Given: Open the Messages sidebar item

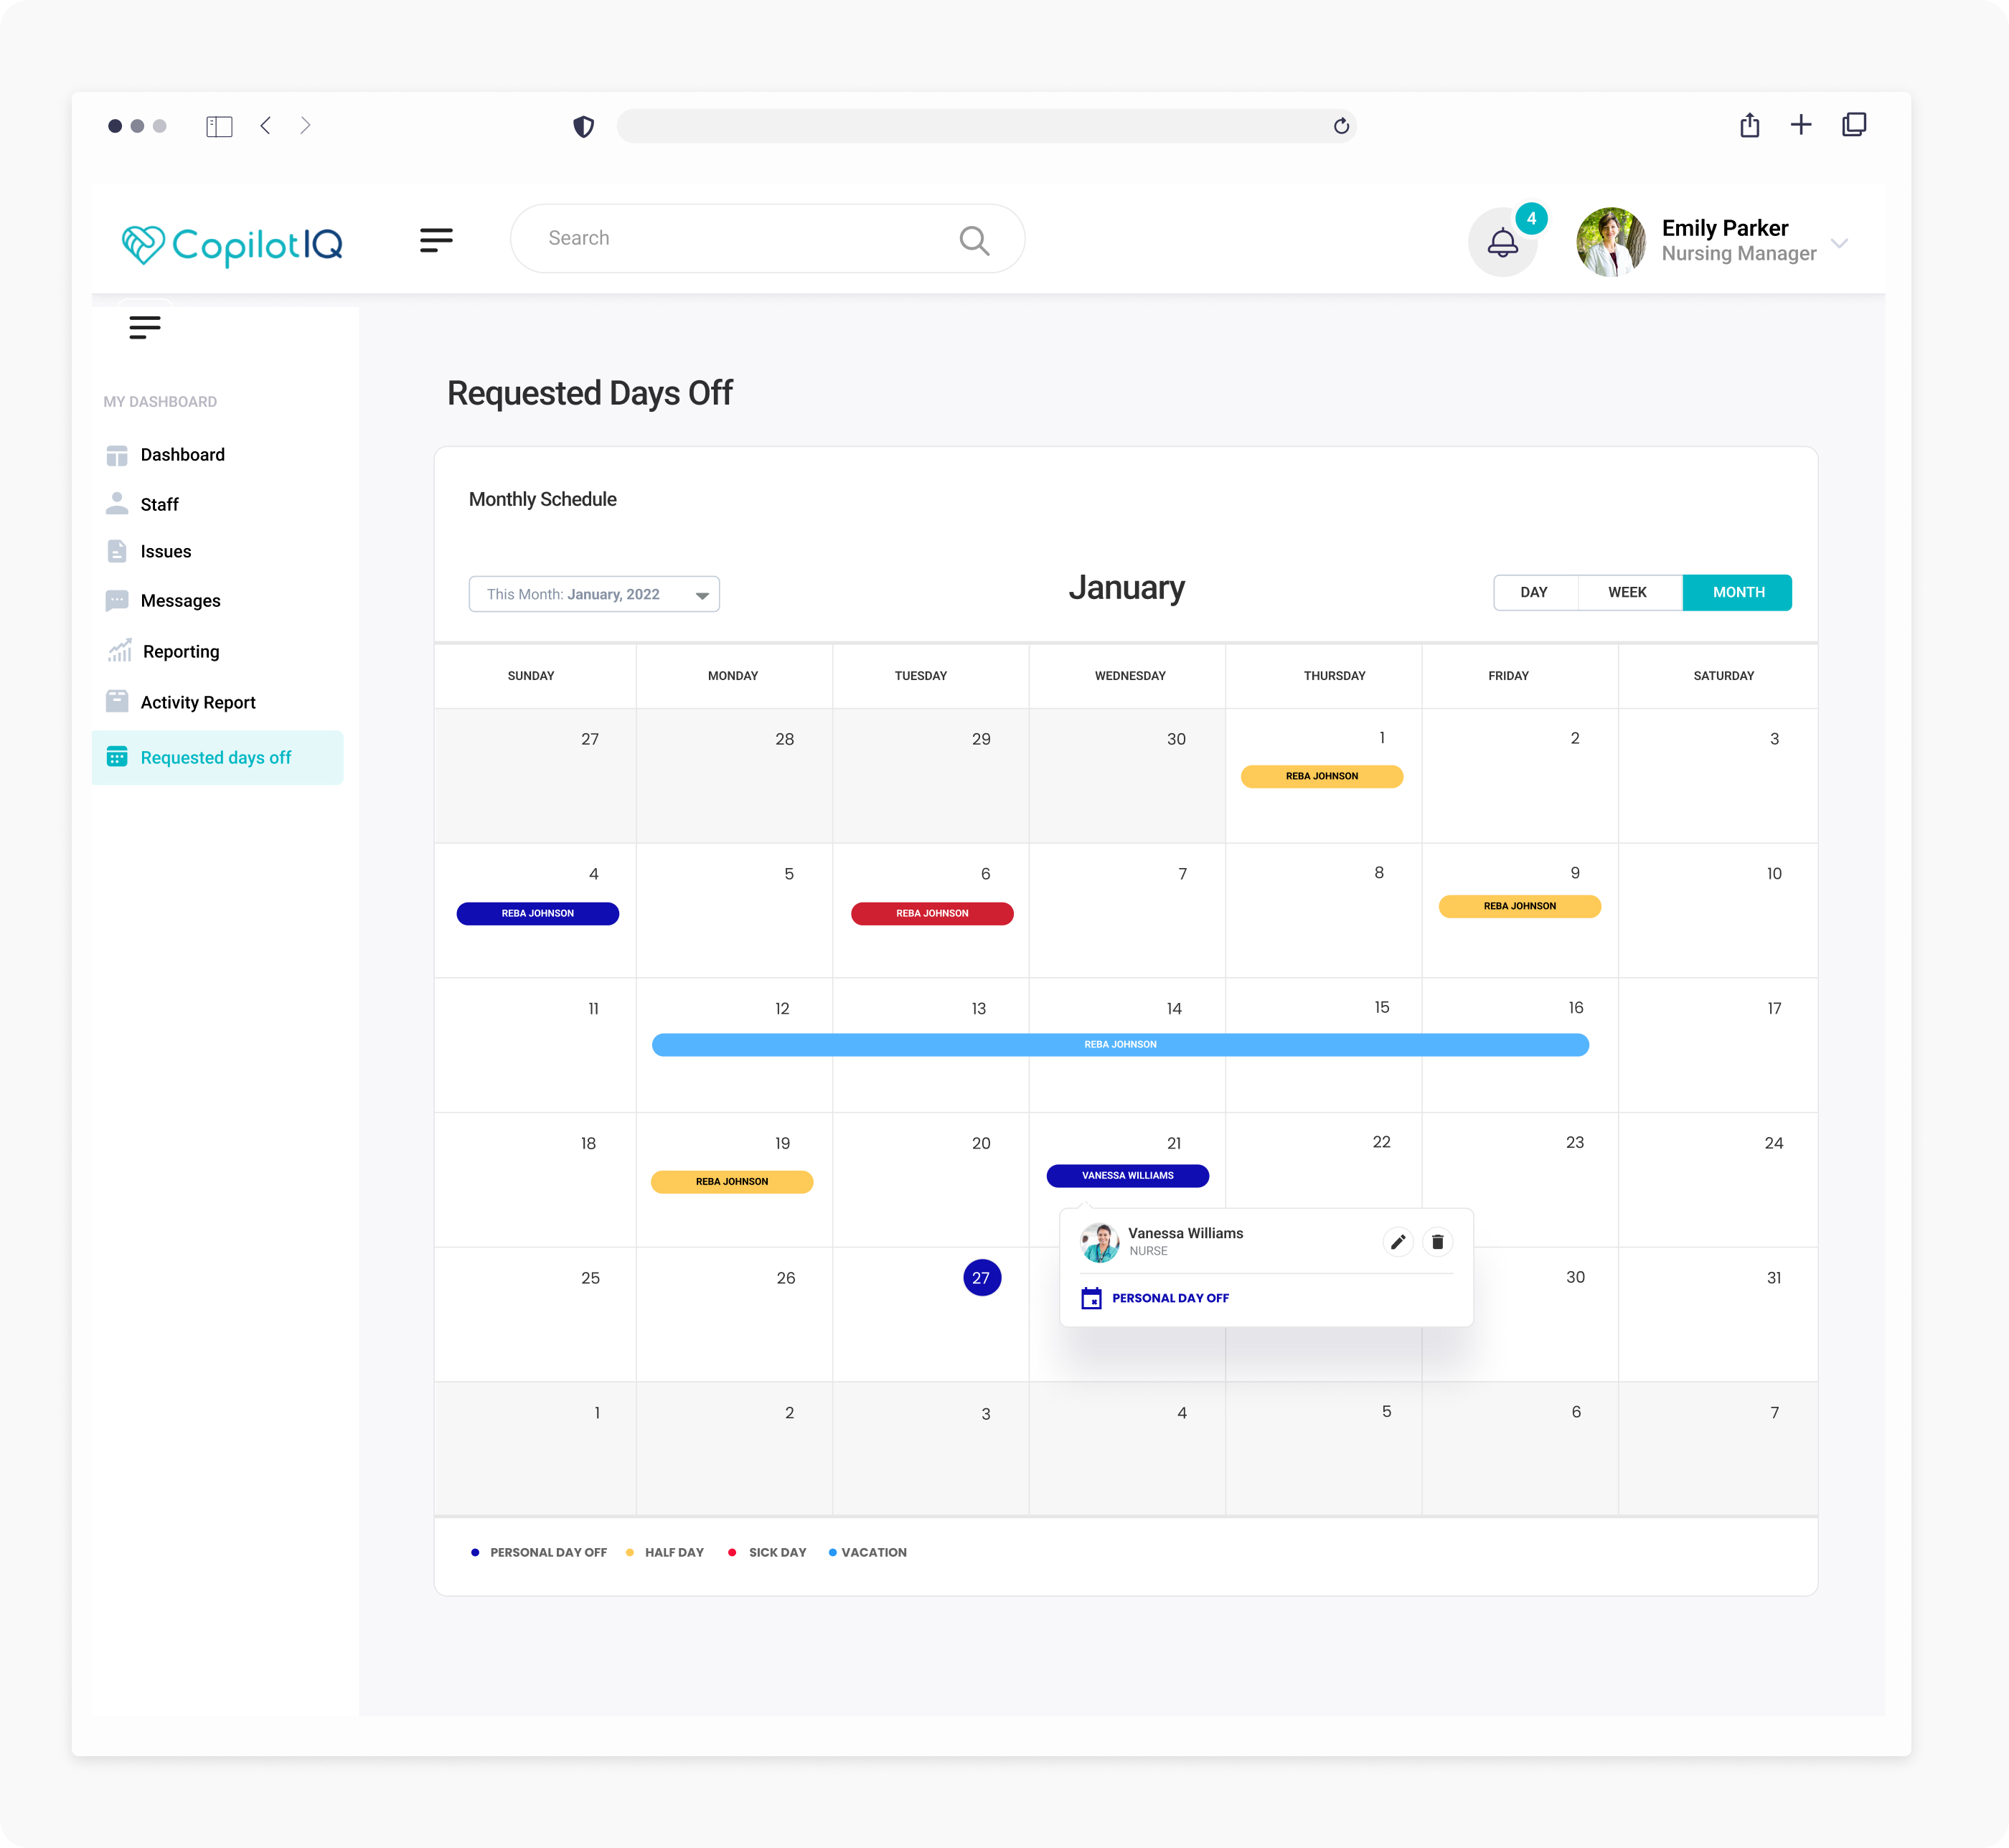Looking at the screenshot, I should (180, 600).
